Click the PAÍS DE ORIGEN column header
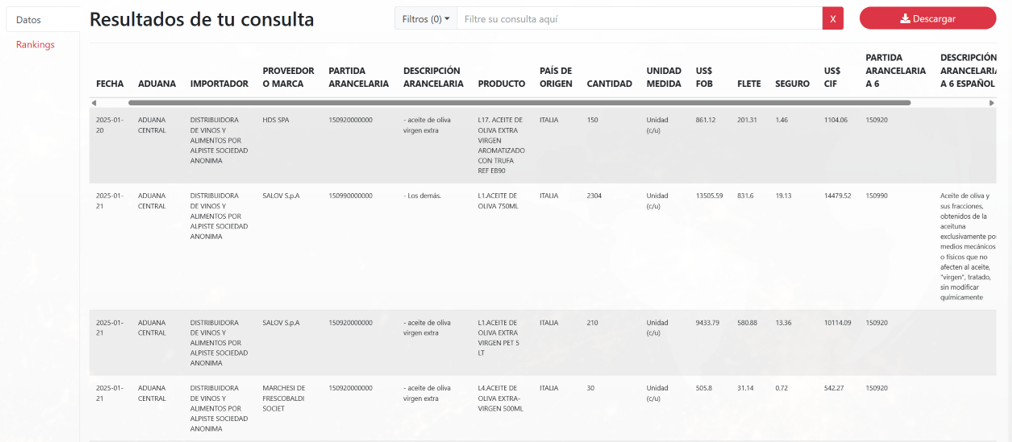Viewport: 1012px width, 442px height. [x=556, y=77]
